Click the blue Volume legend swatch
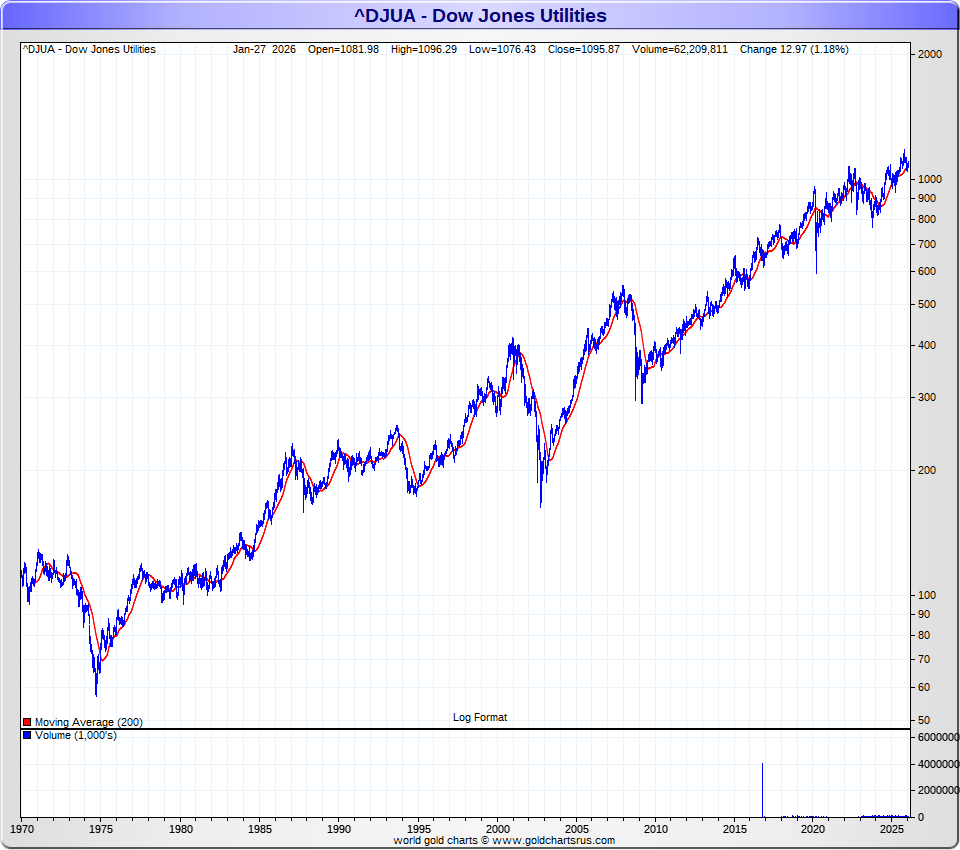 tap(27, 736)
